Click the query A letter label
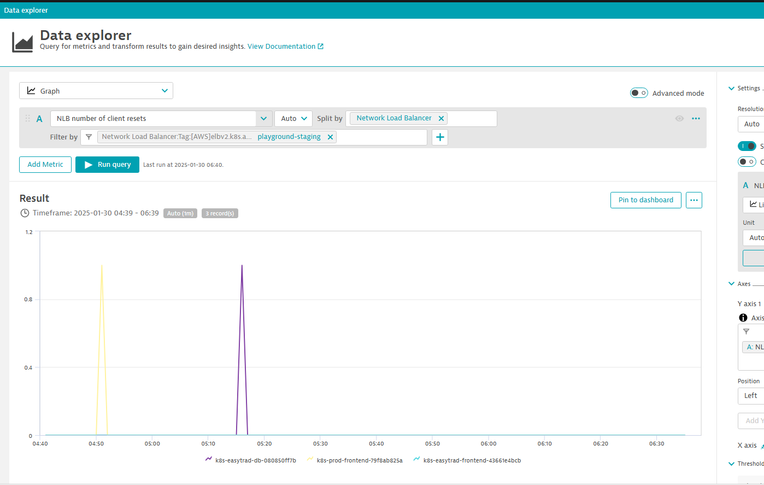764x485 pixels. click(39, 118)
